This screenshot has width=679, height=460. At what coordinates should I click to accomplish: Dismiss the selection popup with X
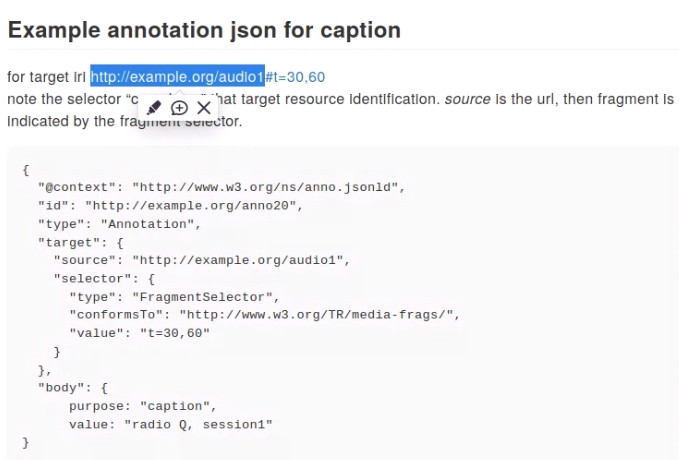tap(204, 107)
